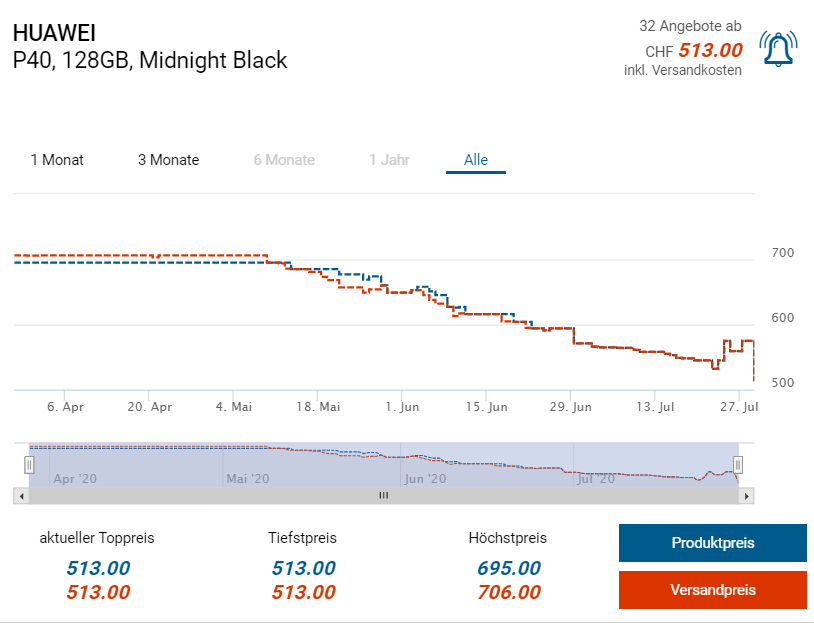Switch to the "3 Monate" range

168,160
